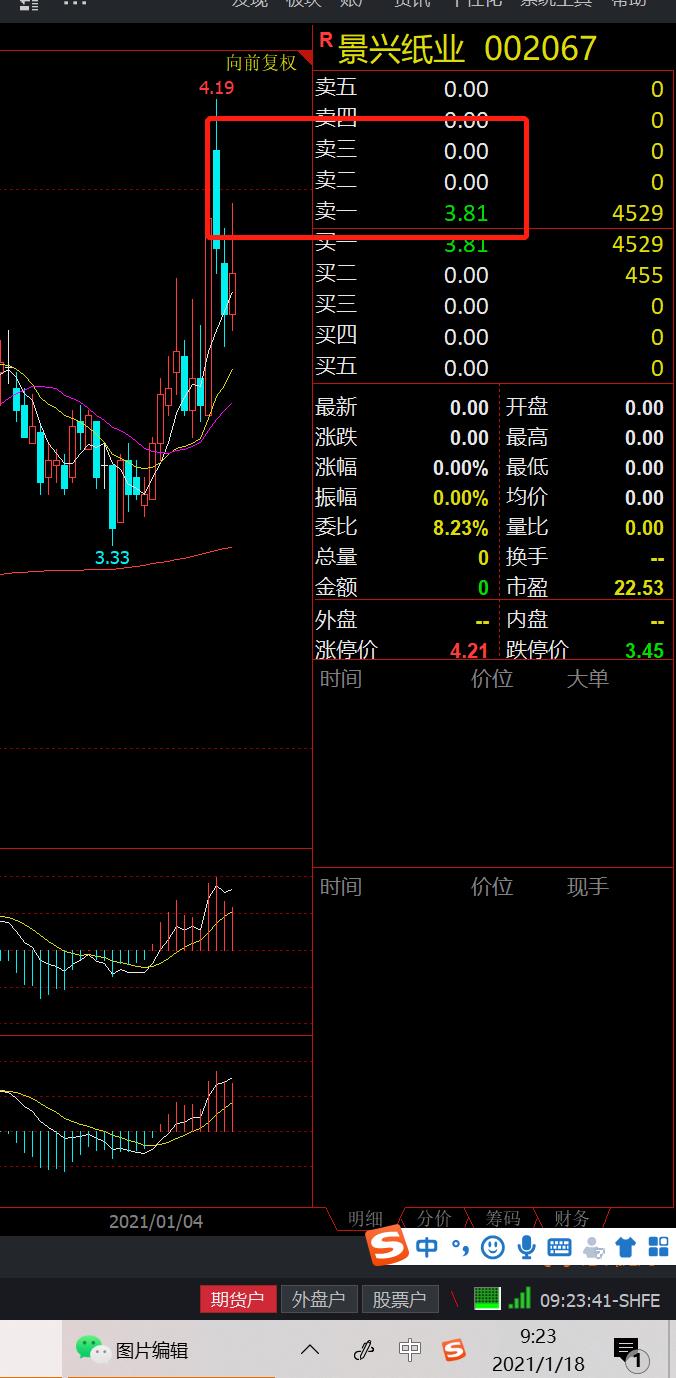Click the 价位 header in the 大单 panel
Viewport: 676px width, 1378px height.
(x=492, y=679)
